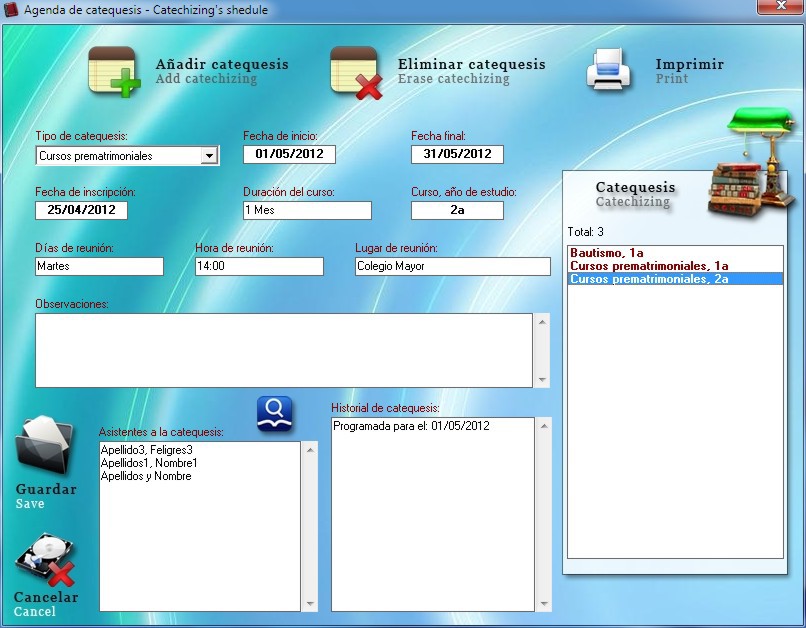The height and width of the screenshot is (628, 806).
Task: Select Cursos prematrimoniales, 1a in list
Action: (675, 266)
